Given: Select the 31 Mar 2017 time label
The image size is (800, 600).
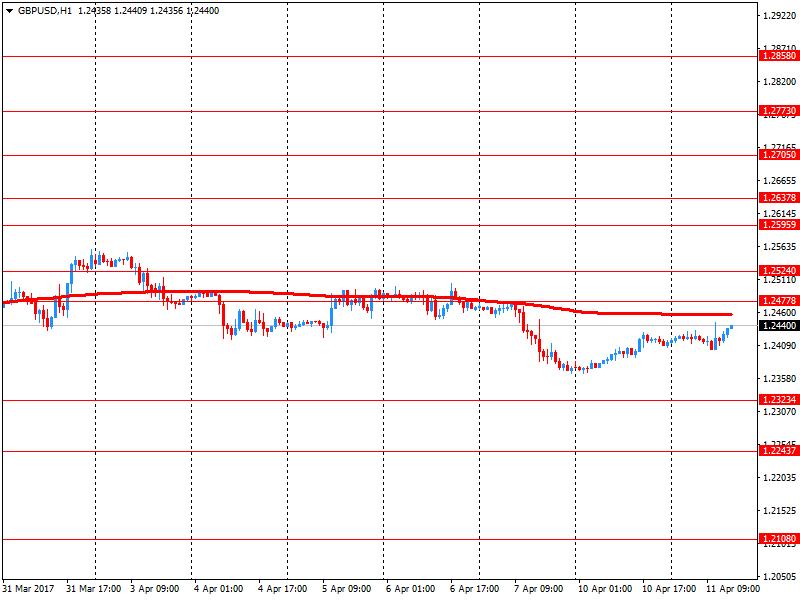Looking at the screenshot, I should (28, 589).
